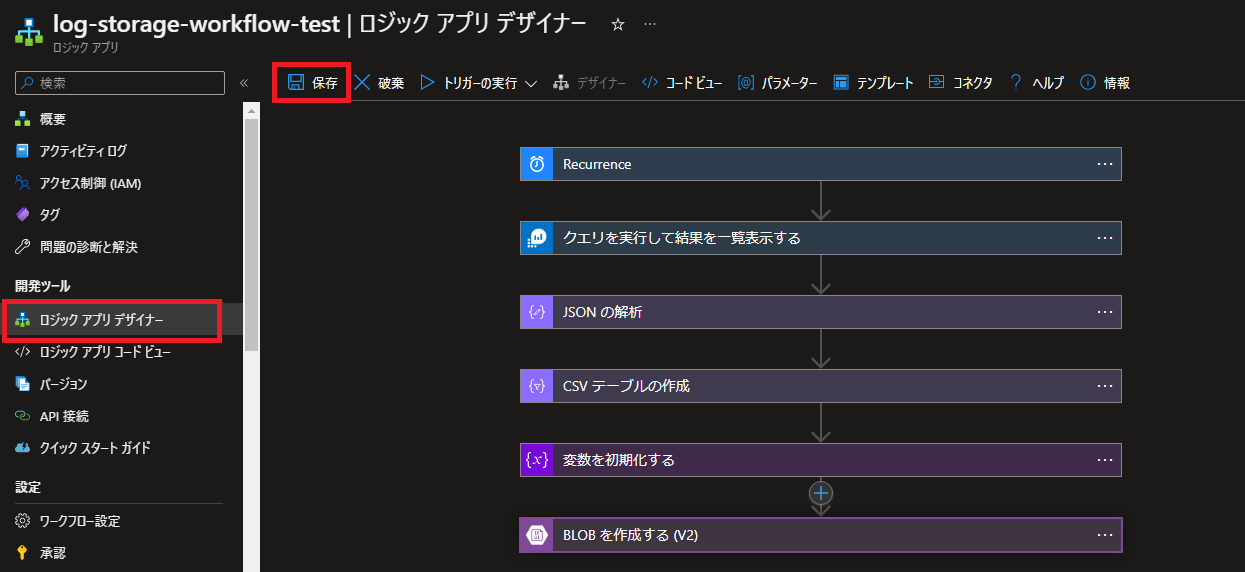This screenshot has width=1245, height=572.
Task: Click the Discard (破棄) toolbar button
Action: coord(379,83)
